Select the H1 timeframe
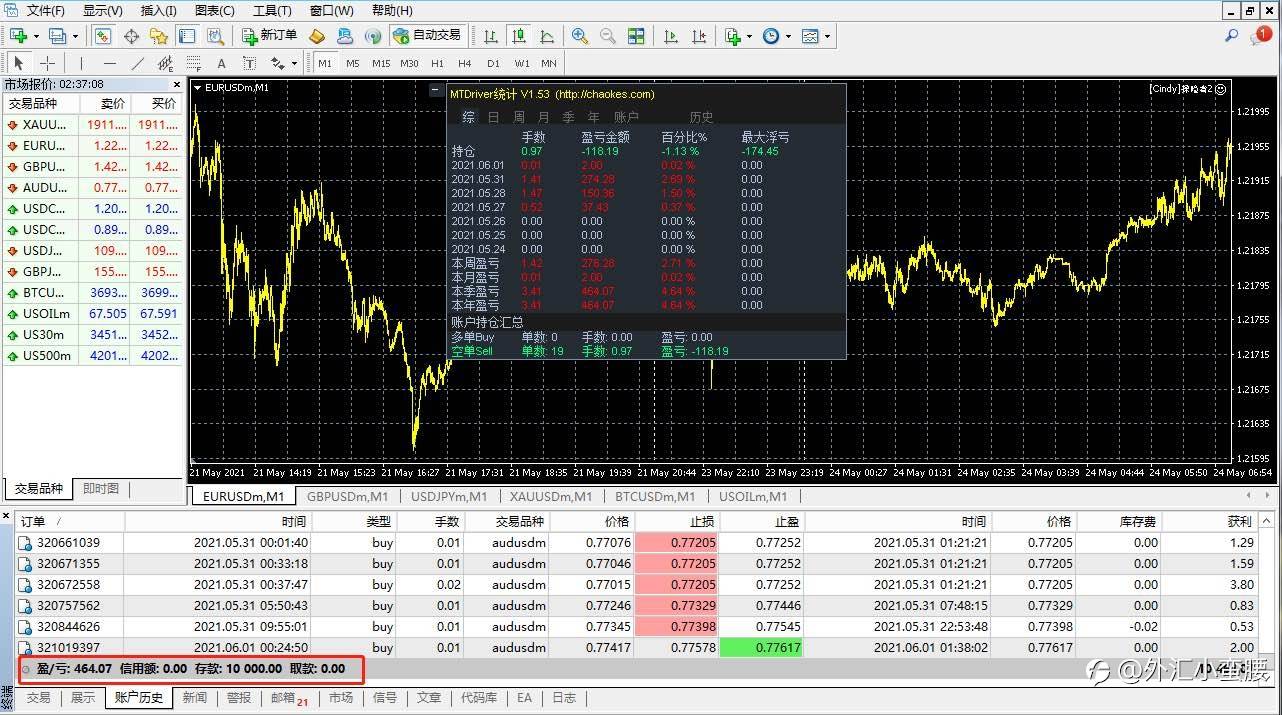 [x=437, y=63]
